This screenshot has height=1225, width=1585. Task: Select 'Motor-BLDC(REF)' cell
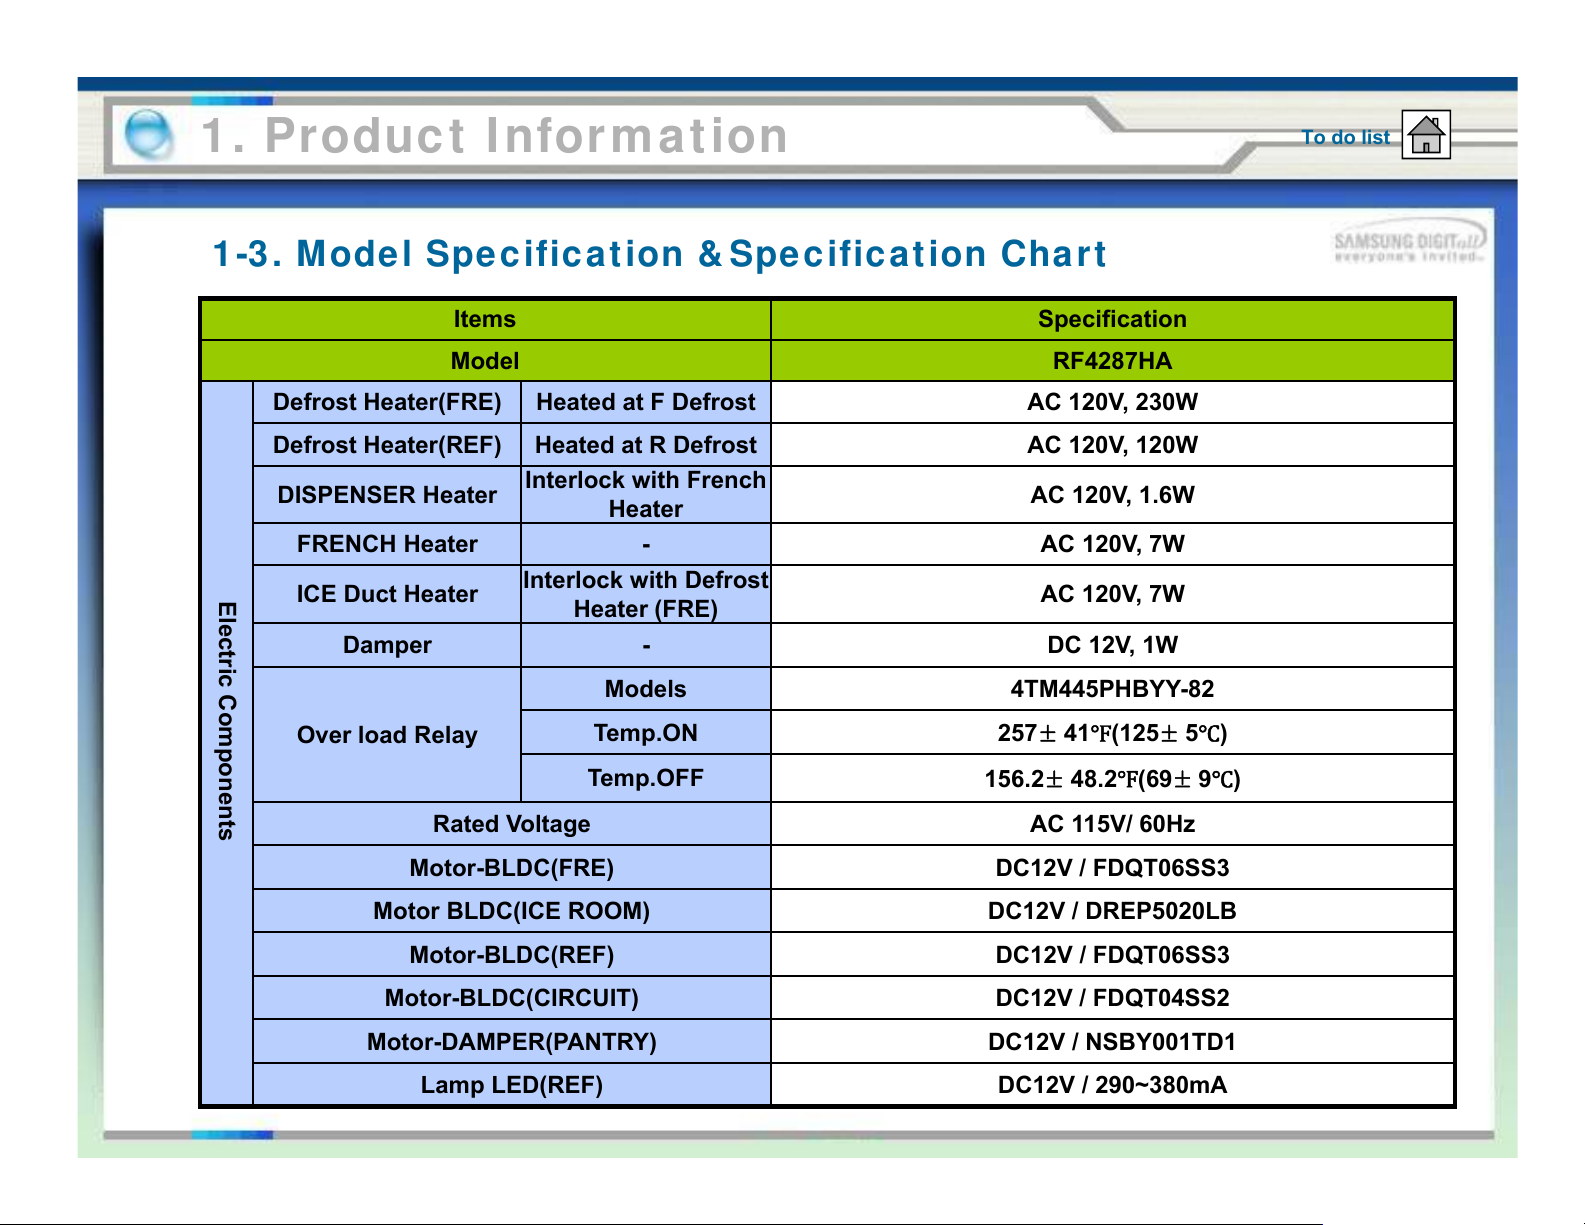(x=512, y=955)
